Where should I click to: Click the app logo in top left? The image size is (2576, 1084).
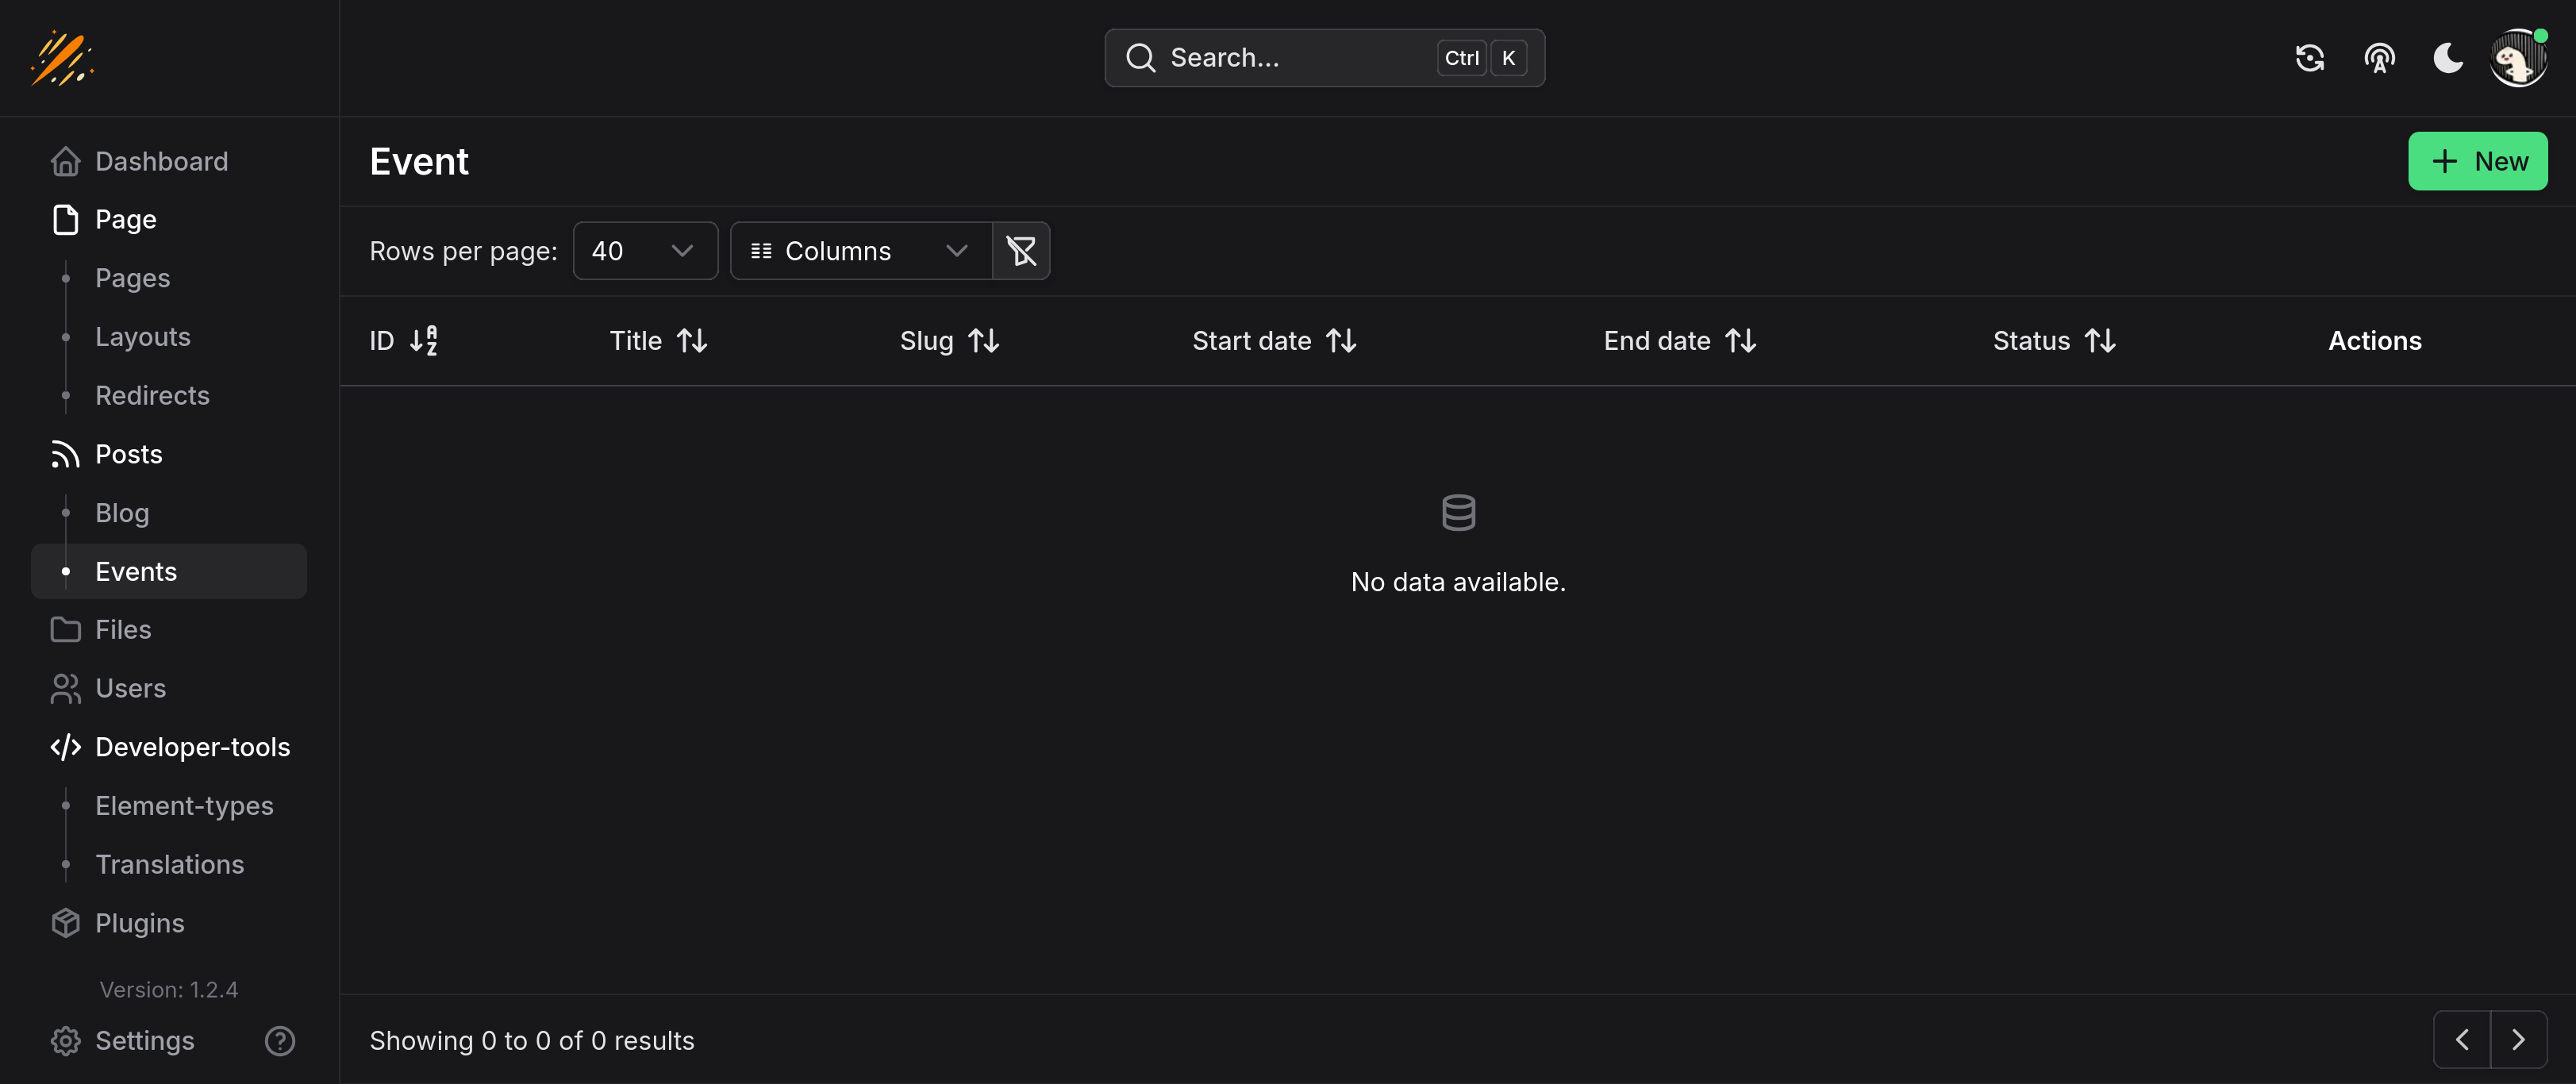(x=62, y=58)
